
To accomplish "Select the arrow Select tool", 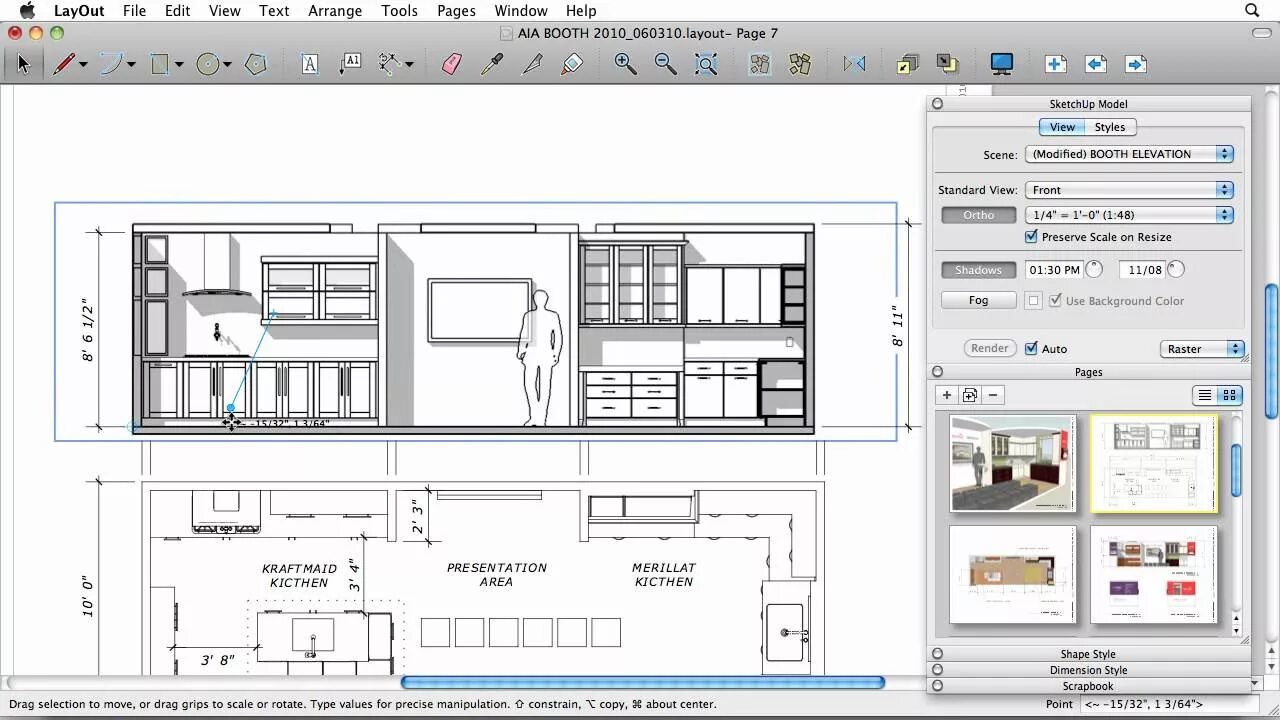I will pos(23,64).
